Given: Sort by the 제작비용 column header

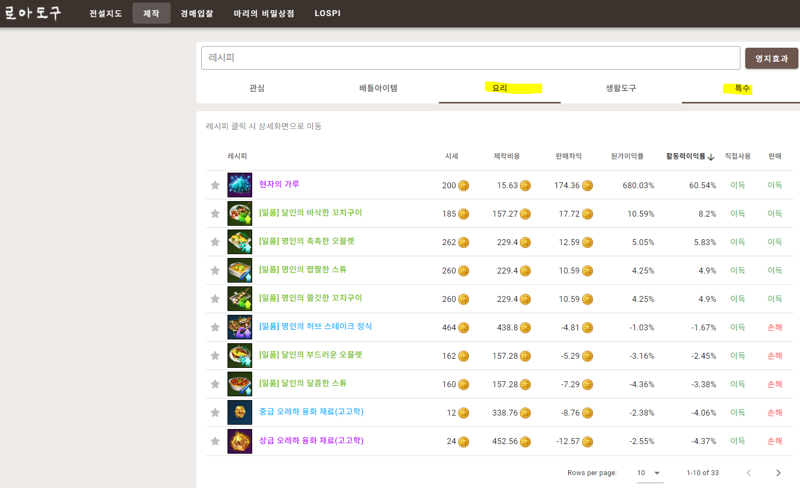Looking at the screenshot, I should pos(507,156).
